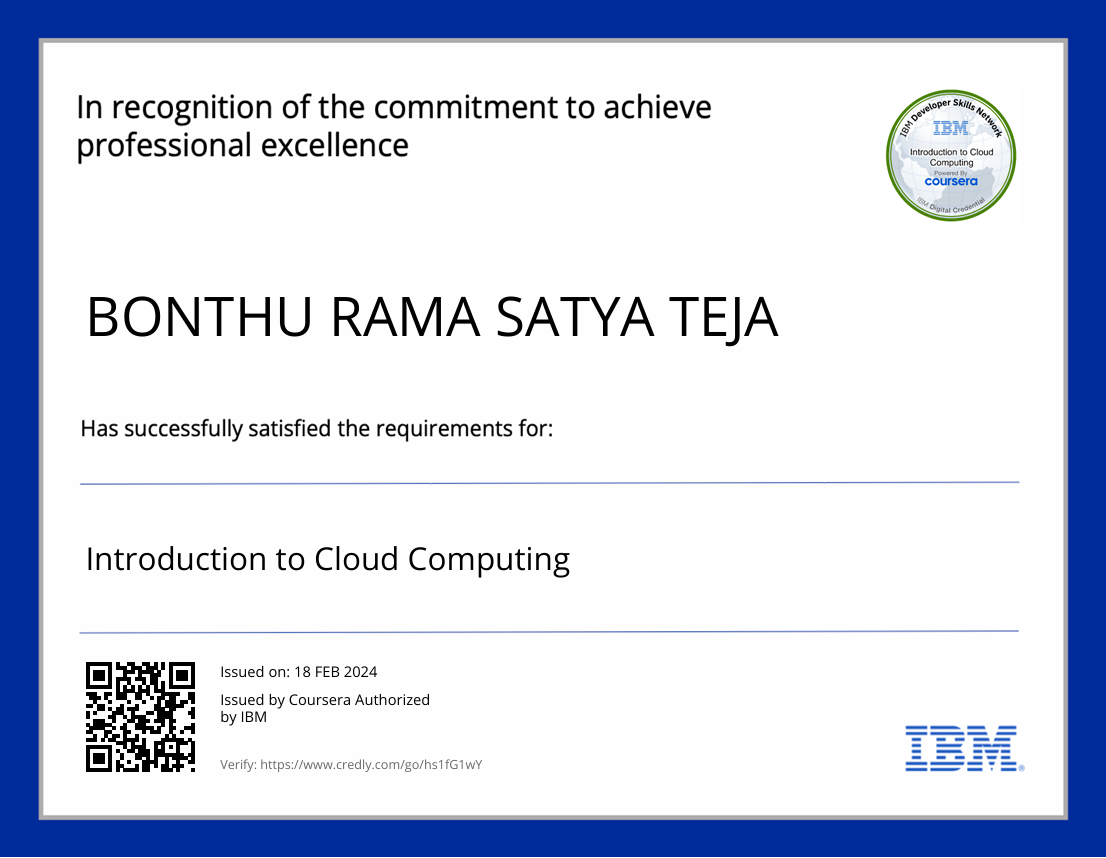
Task: Select the IBM logo at bottom right
Action: (x=958, y=749)
